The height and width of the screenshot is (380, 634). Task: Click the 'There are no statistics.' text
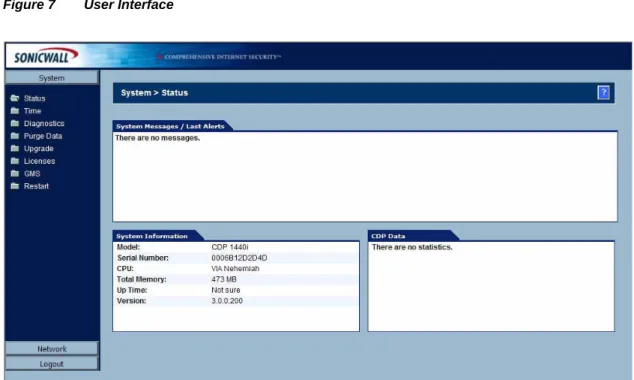click(412, 247)
